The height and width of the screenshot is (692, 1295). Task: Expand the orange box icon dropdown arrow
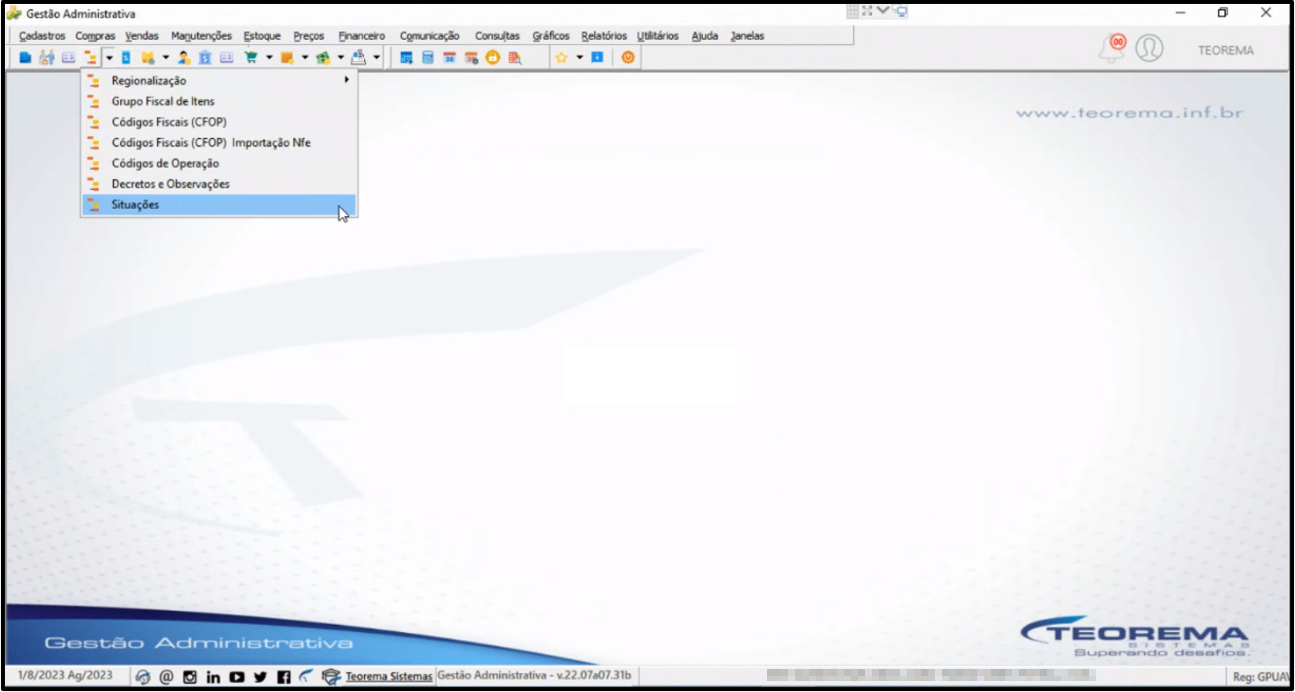pos(305,58)
